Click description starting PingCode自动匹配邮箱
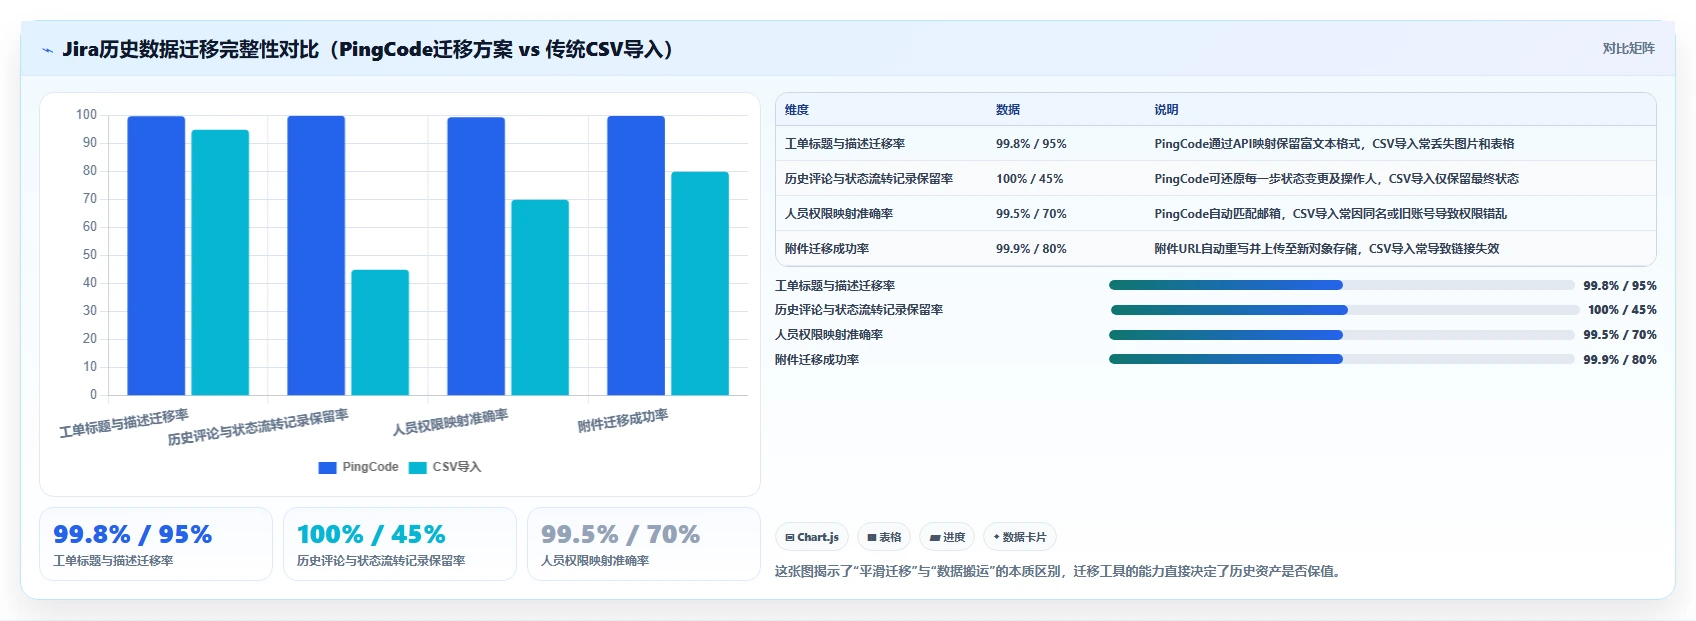The width and height of the screenshot is (1696, 621). click(x=1330, y=214)
